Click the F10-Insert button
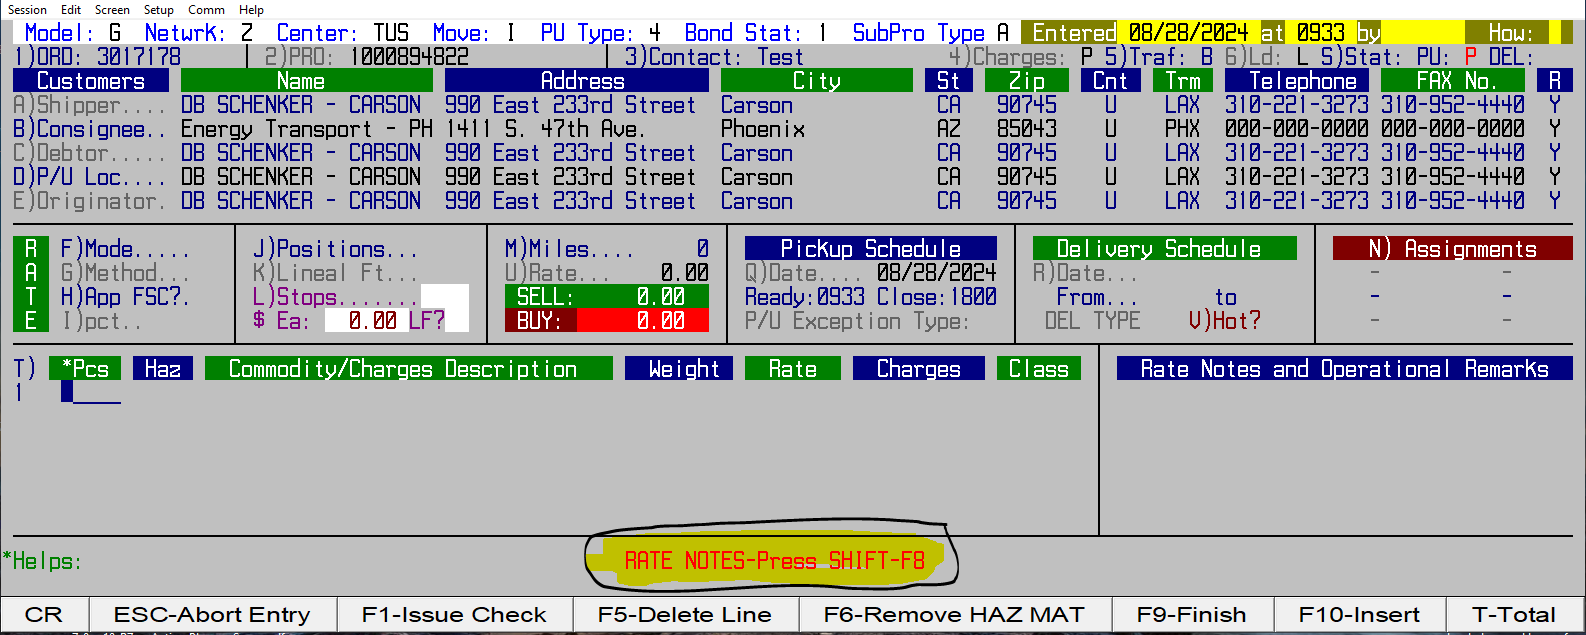 1358,615
